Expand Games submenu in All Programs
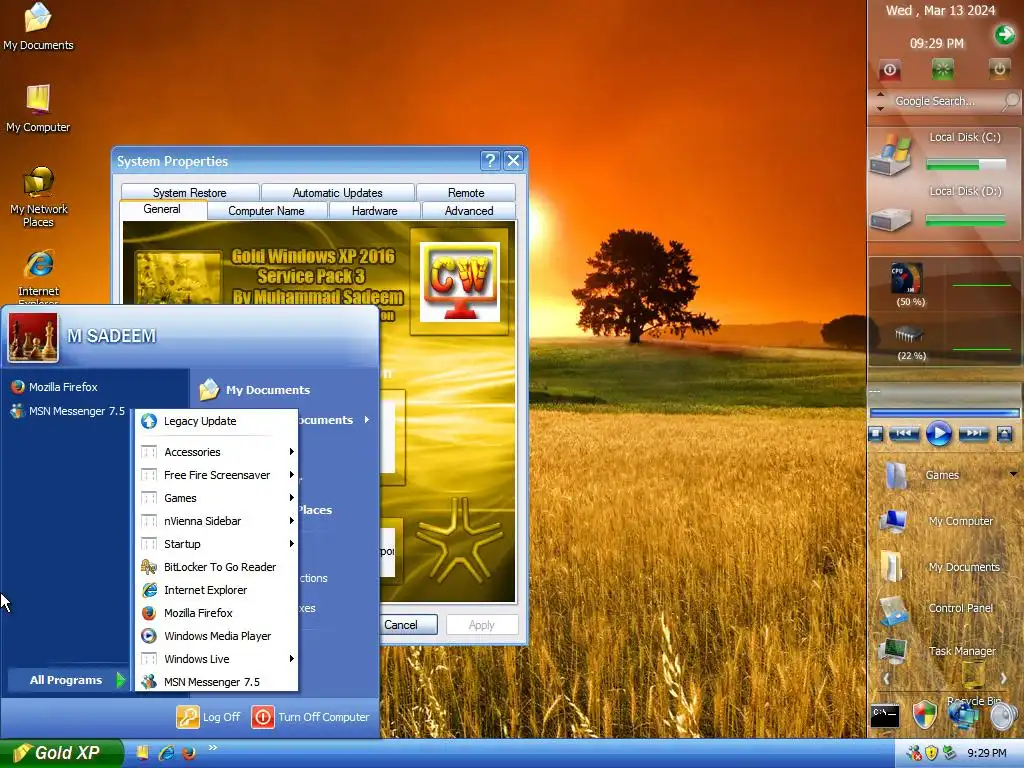The width and height of the screenshot is (1024, 768). pos(217,498)
